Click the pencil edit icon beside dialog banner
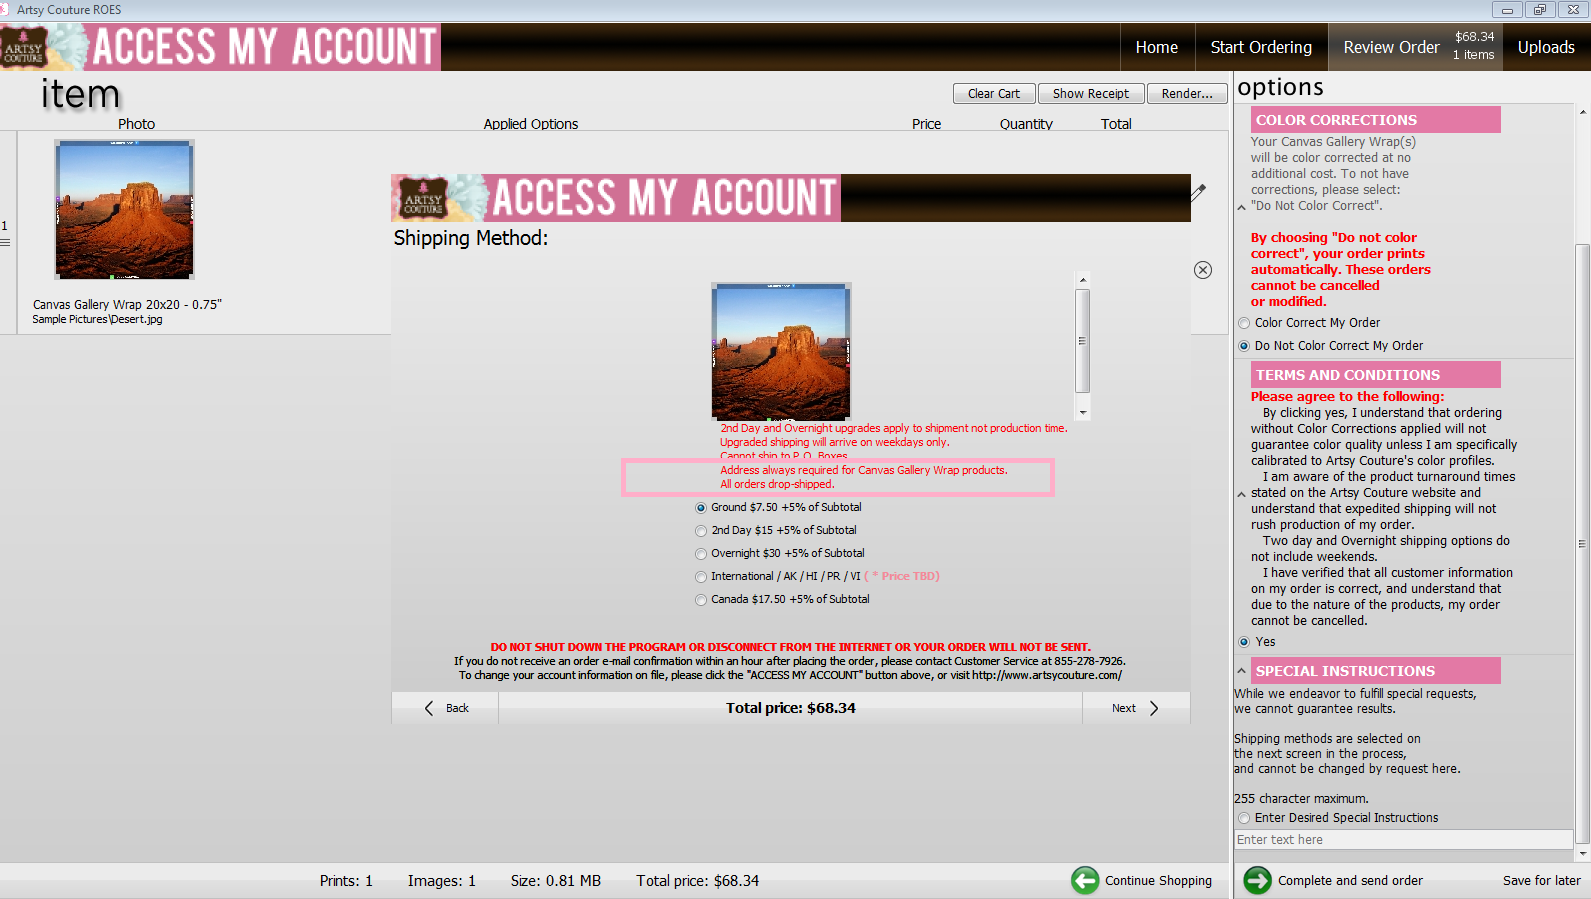The width and height of the screenshot is (1591, 899). (x=1198, y=192)
